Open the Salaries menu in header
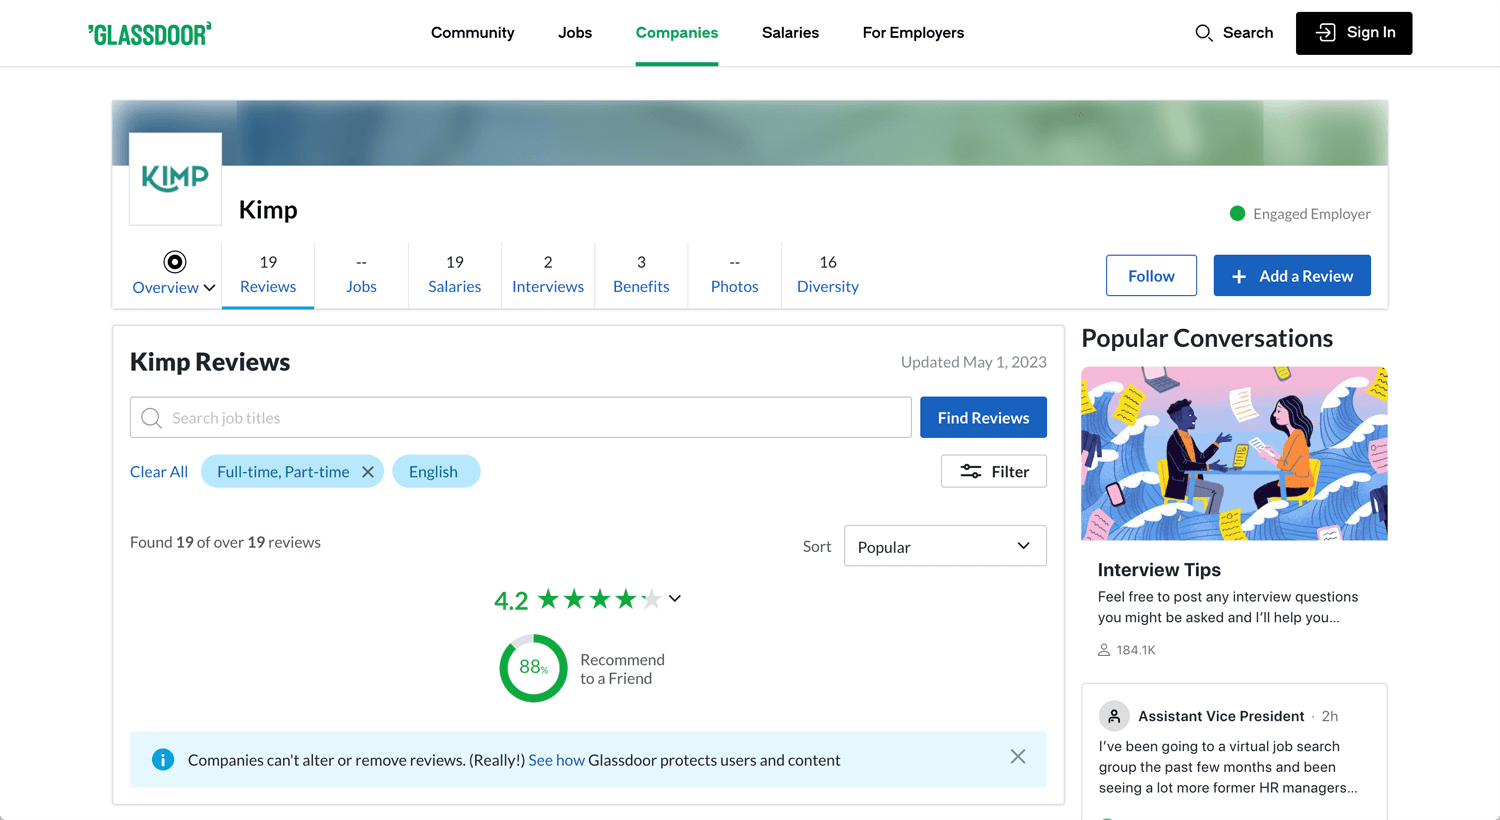The image size is (1500, 820). [790, 33]
